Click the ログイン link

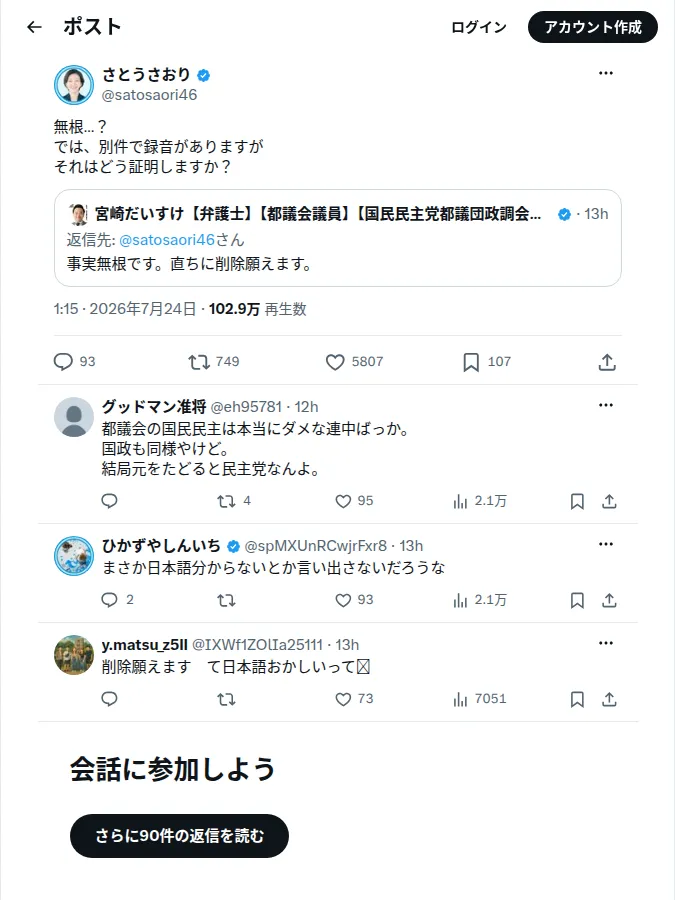(479, 27)
